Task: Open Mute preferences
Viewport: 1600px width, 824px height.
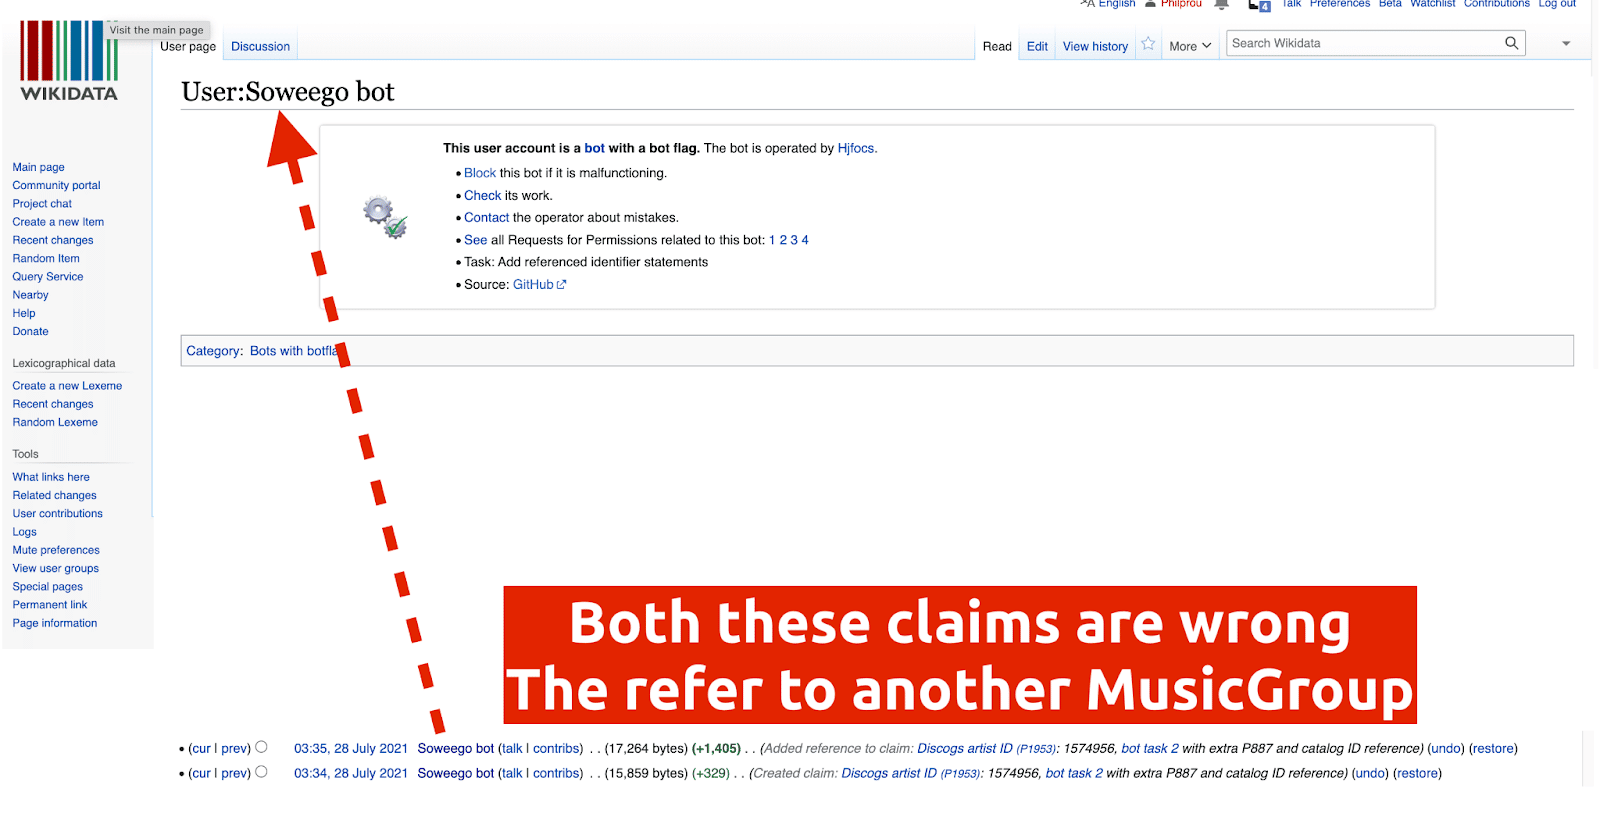Action: pos(56,550)
